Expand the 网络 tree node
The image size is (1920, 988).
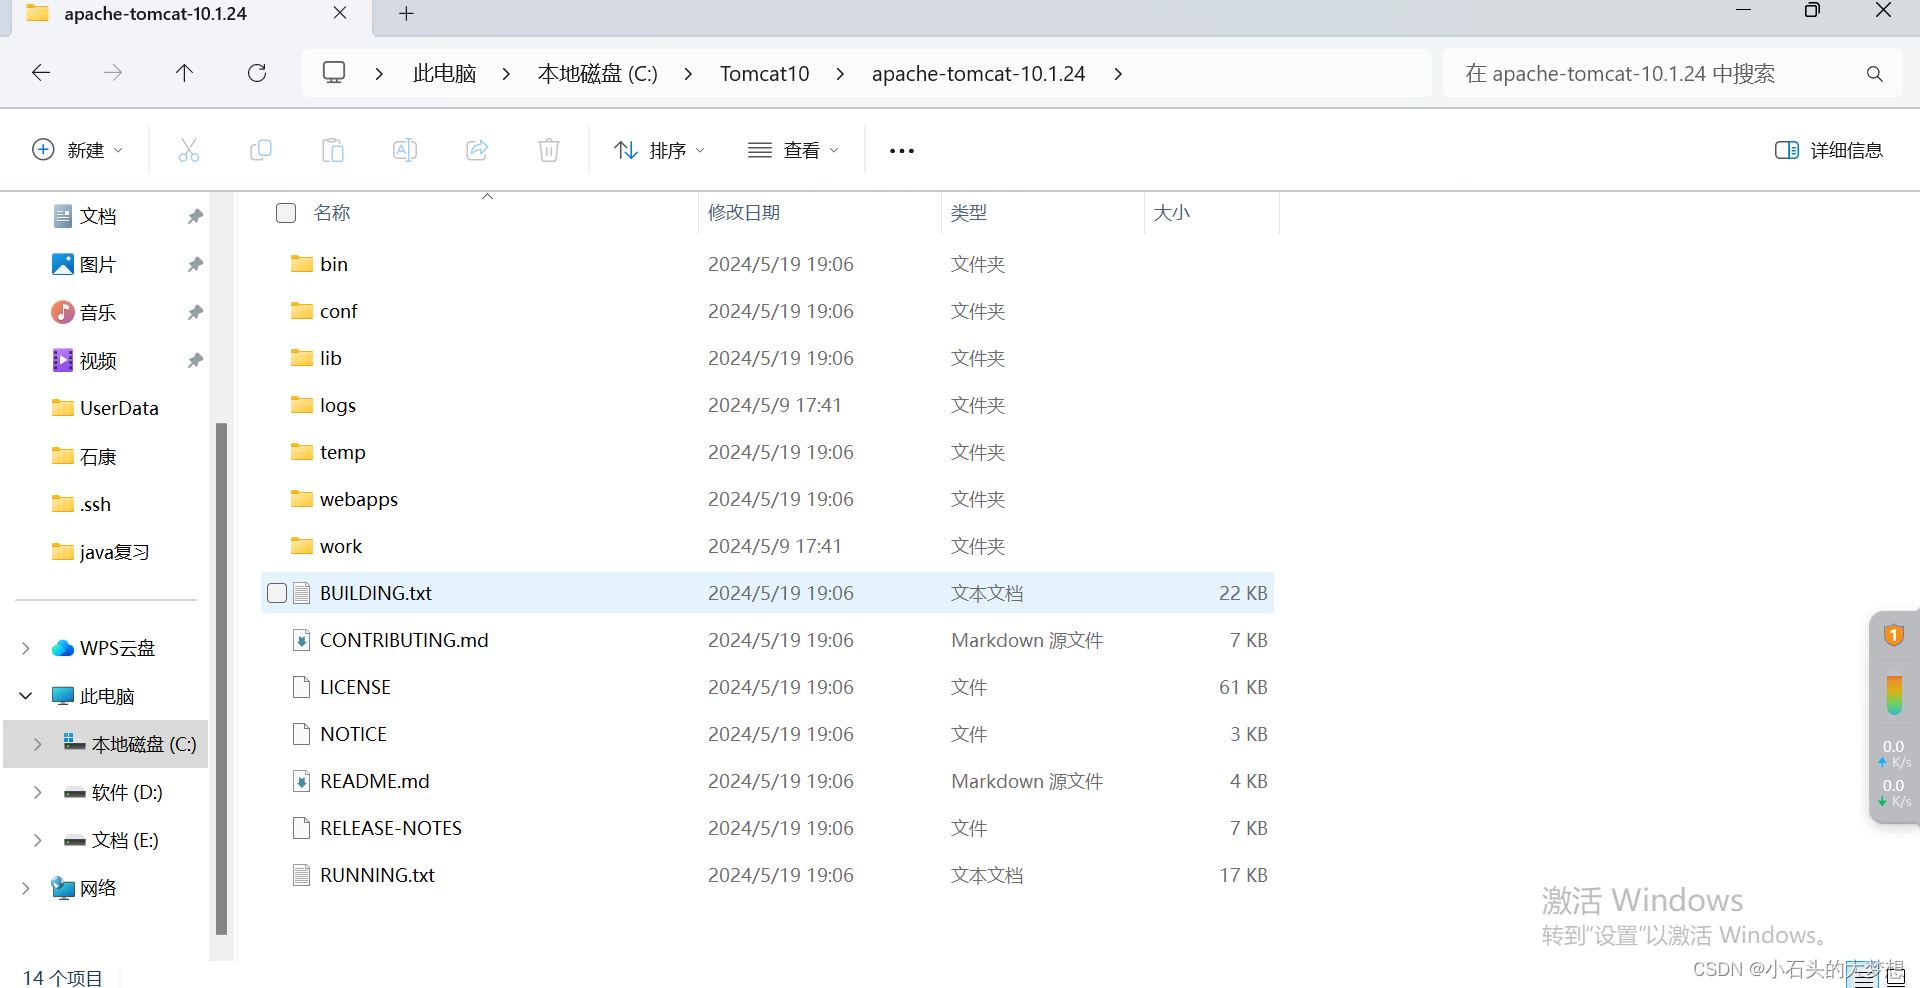pyautogui.click(x=26, y=888)
